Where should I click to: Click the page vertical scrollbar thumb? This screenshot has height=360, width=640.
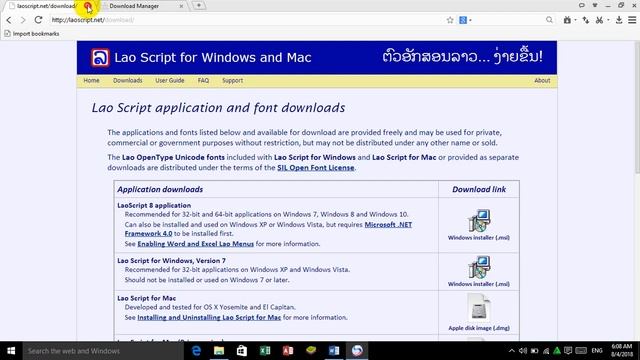[x=637, y=107]
